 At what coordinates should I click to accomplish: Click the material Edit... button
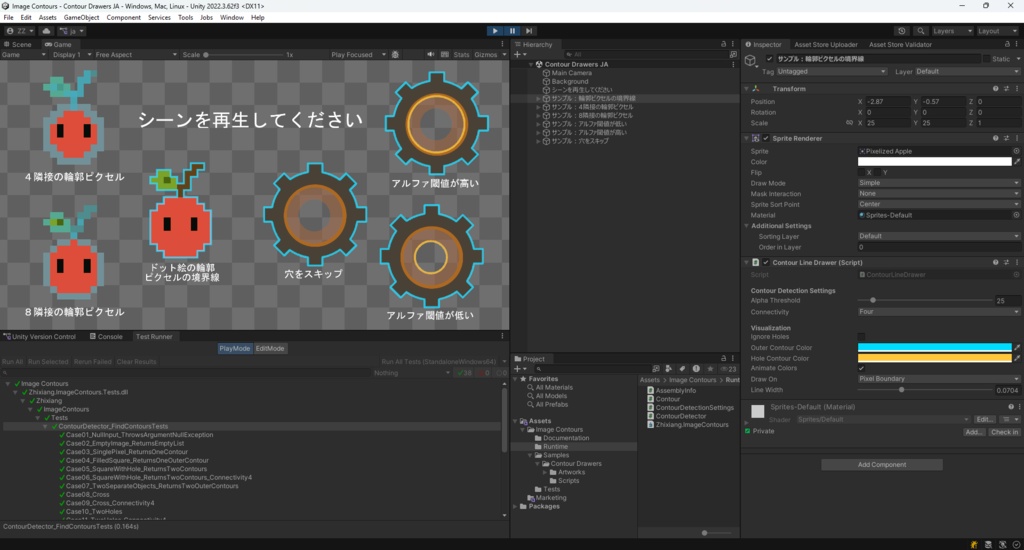point(985,419)
